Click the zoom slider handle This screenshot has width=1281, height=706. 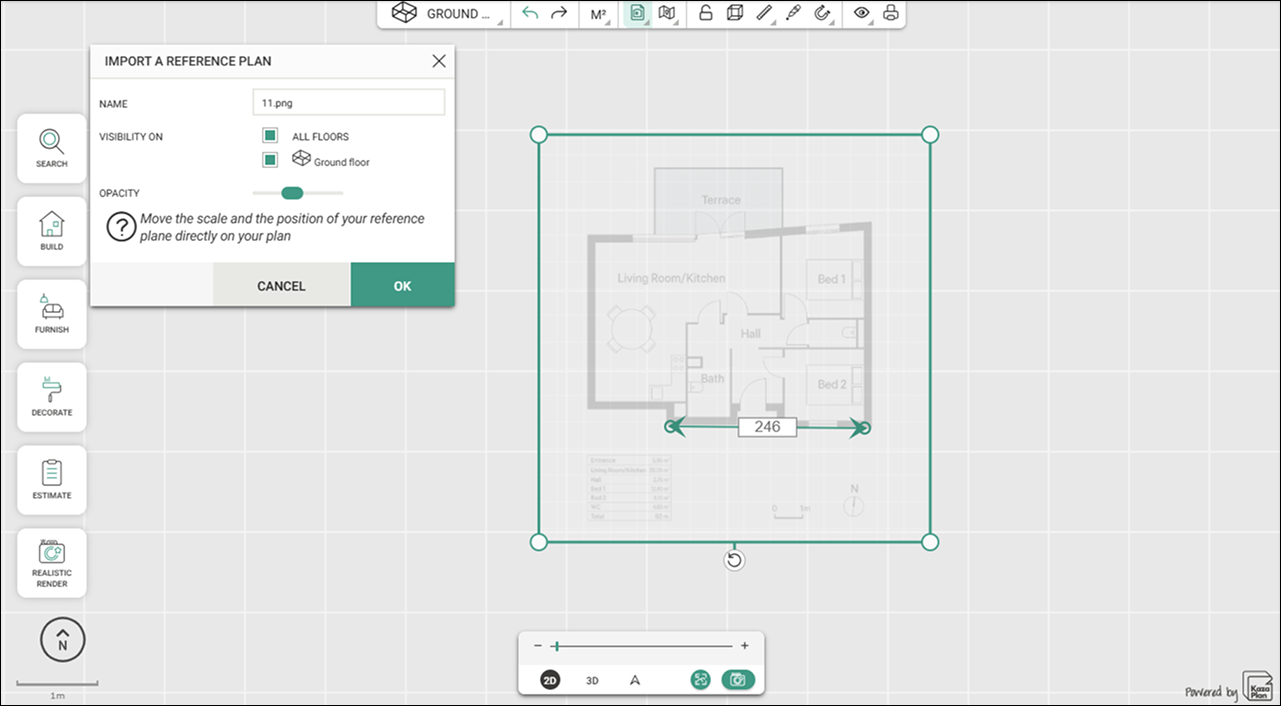pos(556,646)
